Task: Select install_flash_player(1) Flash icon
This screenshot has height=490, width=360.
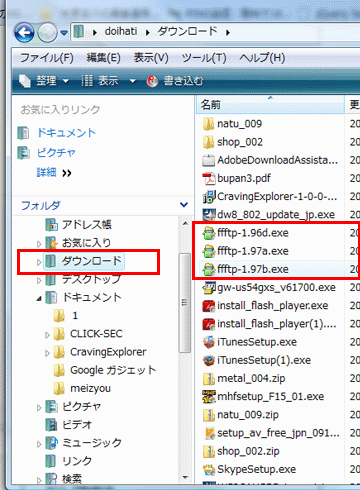Action: [209, 324]
